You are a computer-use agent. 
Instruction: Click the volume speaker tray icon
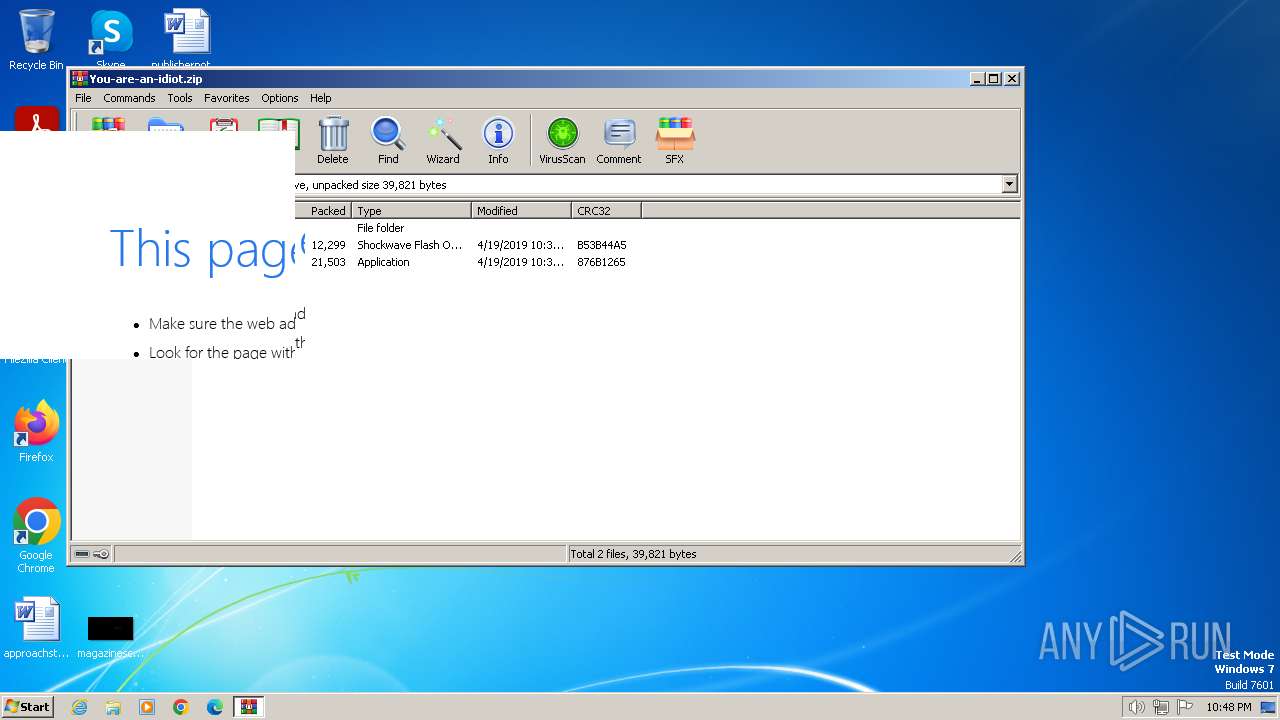1136,707
